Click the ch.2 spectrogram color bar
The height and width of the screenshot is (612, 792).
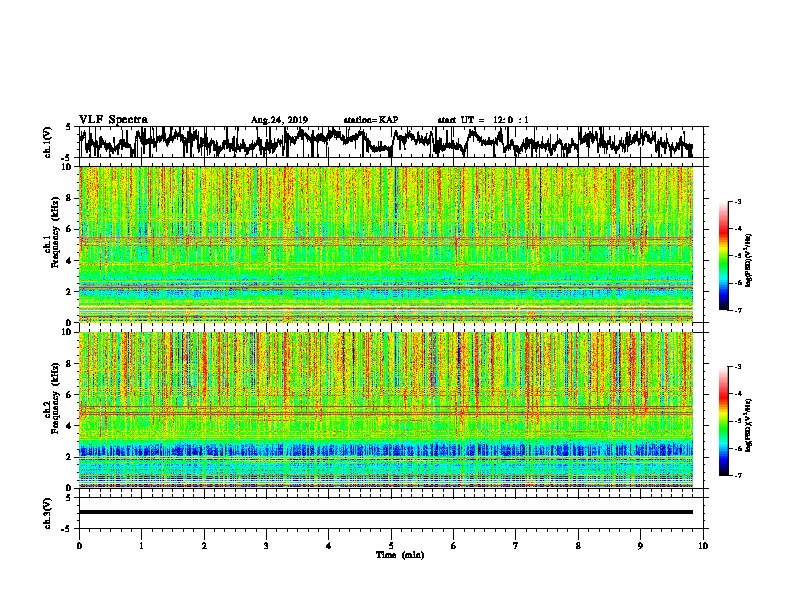(x=724, y=421)
